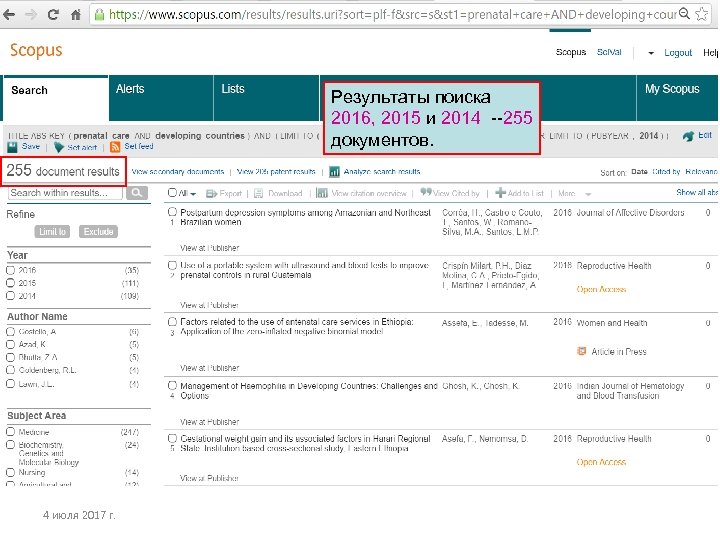Check the 2015 year filter
The width and height of the screenshot is (720, 540).
click(11, 283)
